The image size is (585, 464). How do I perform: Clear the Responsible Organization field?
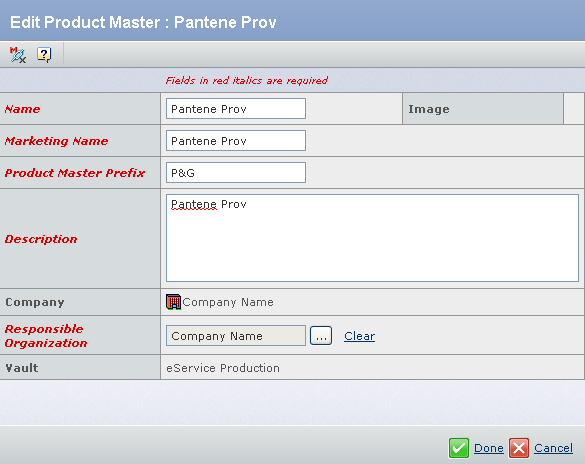[x=359, y=336]
